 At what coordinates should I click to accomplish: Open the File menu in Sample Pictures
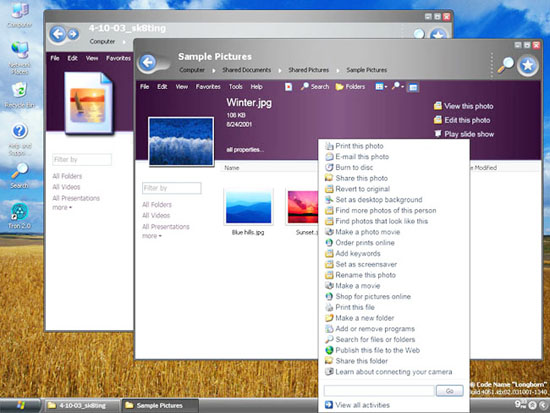coord(145,87)
